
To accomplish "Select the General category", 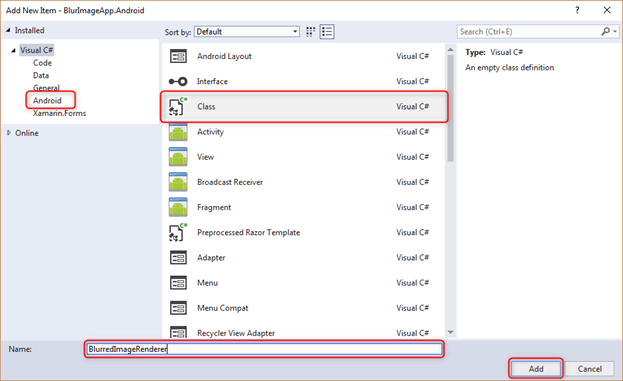I will tap(46, 88).
